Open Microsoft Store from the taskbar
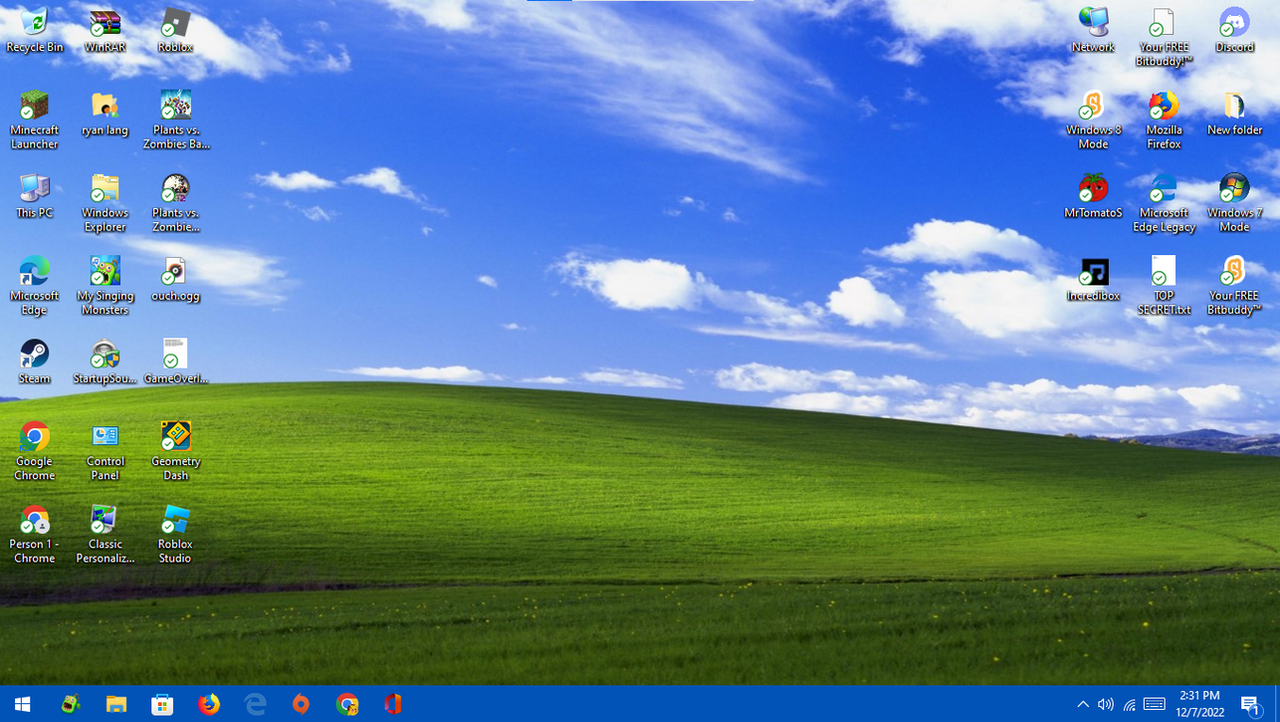Screen dimensions: 1280x722 162,704
